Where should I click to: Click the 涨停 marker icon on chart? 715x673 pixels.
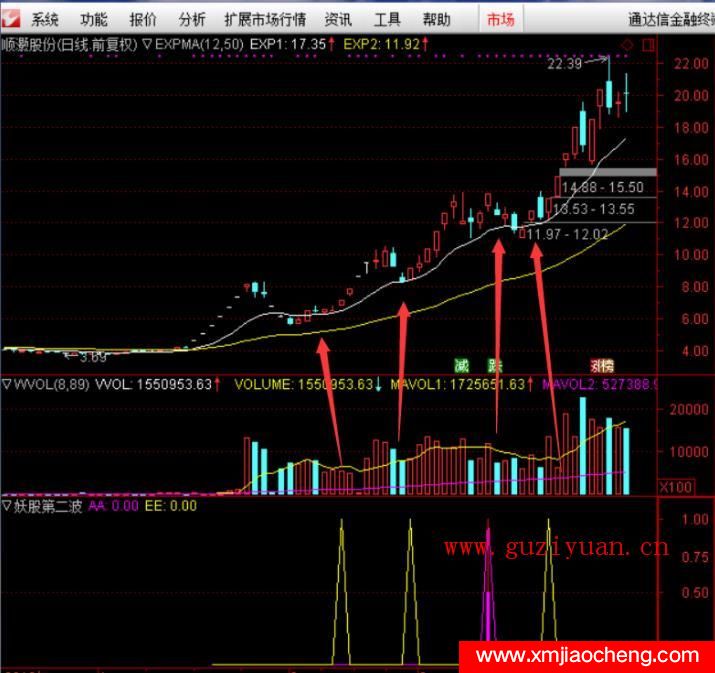tap(601, 364)
